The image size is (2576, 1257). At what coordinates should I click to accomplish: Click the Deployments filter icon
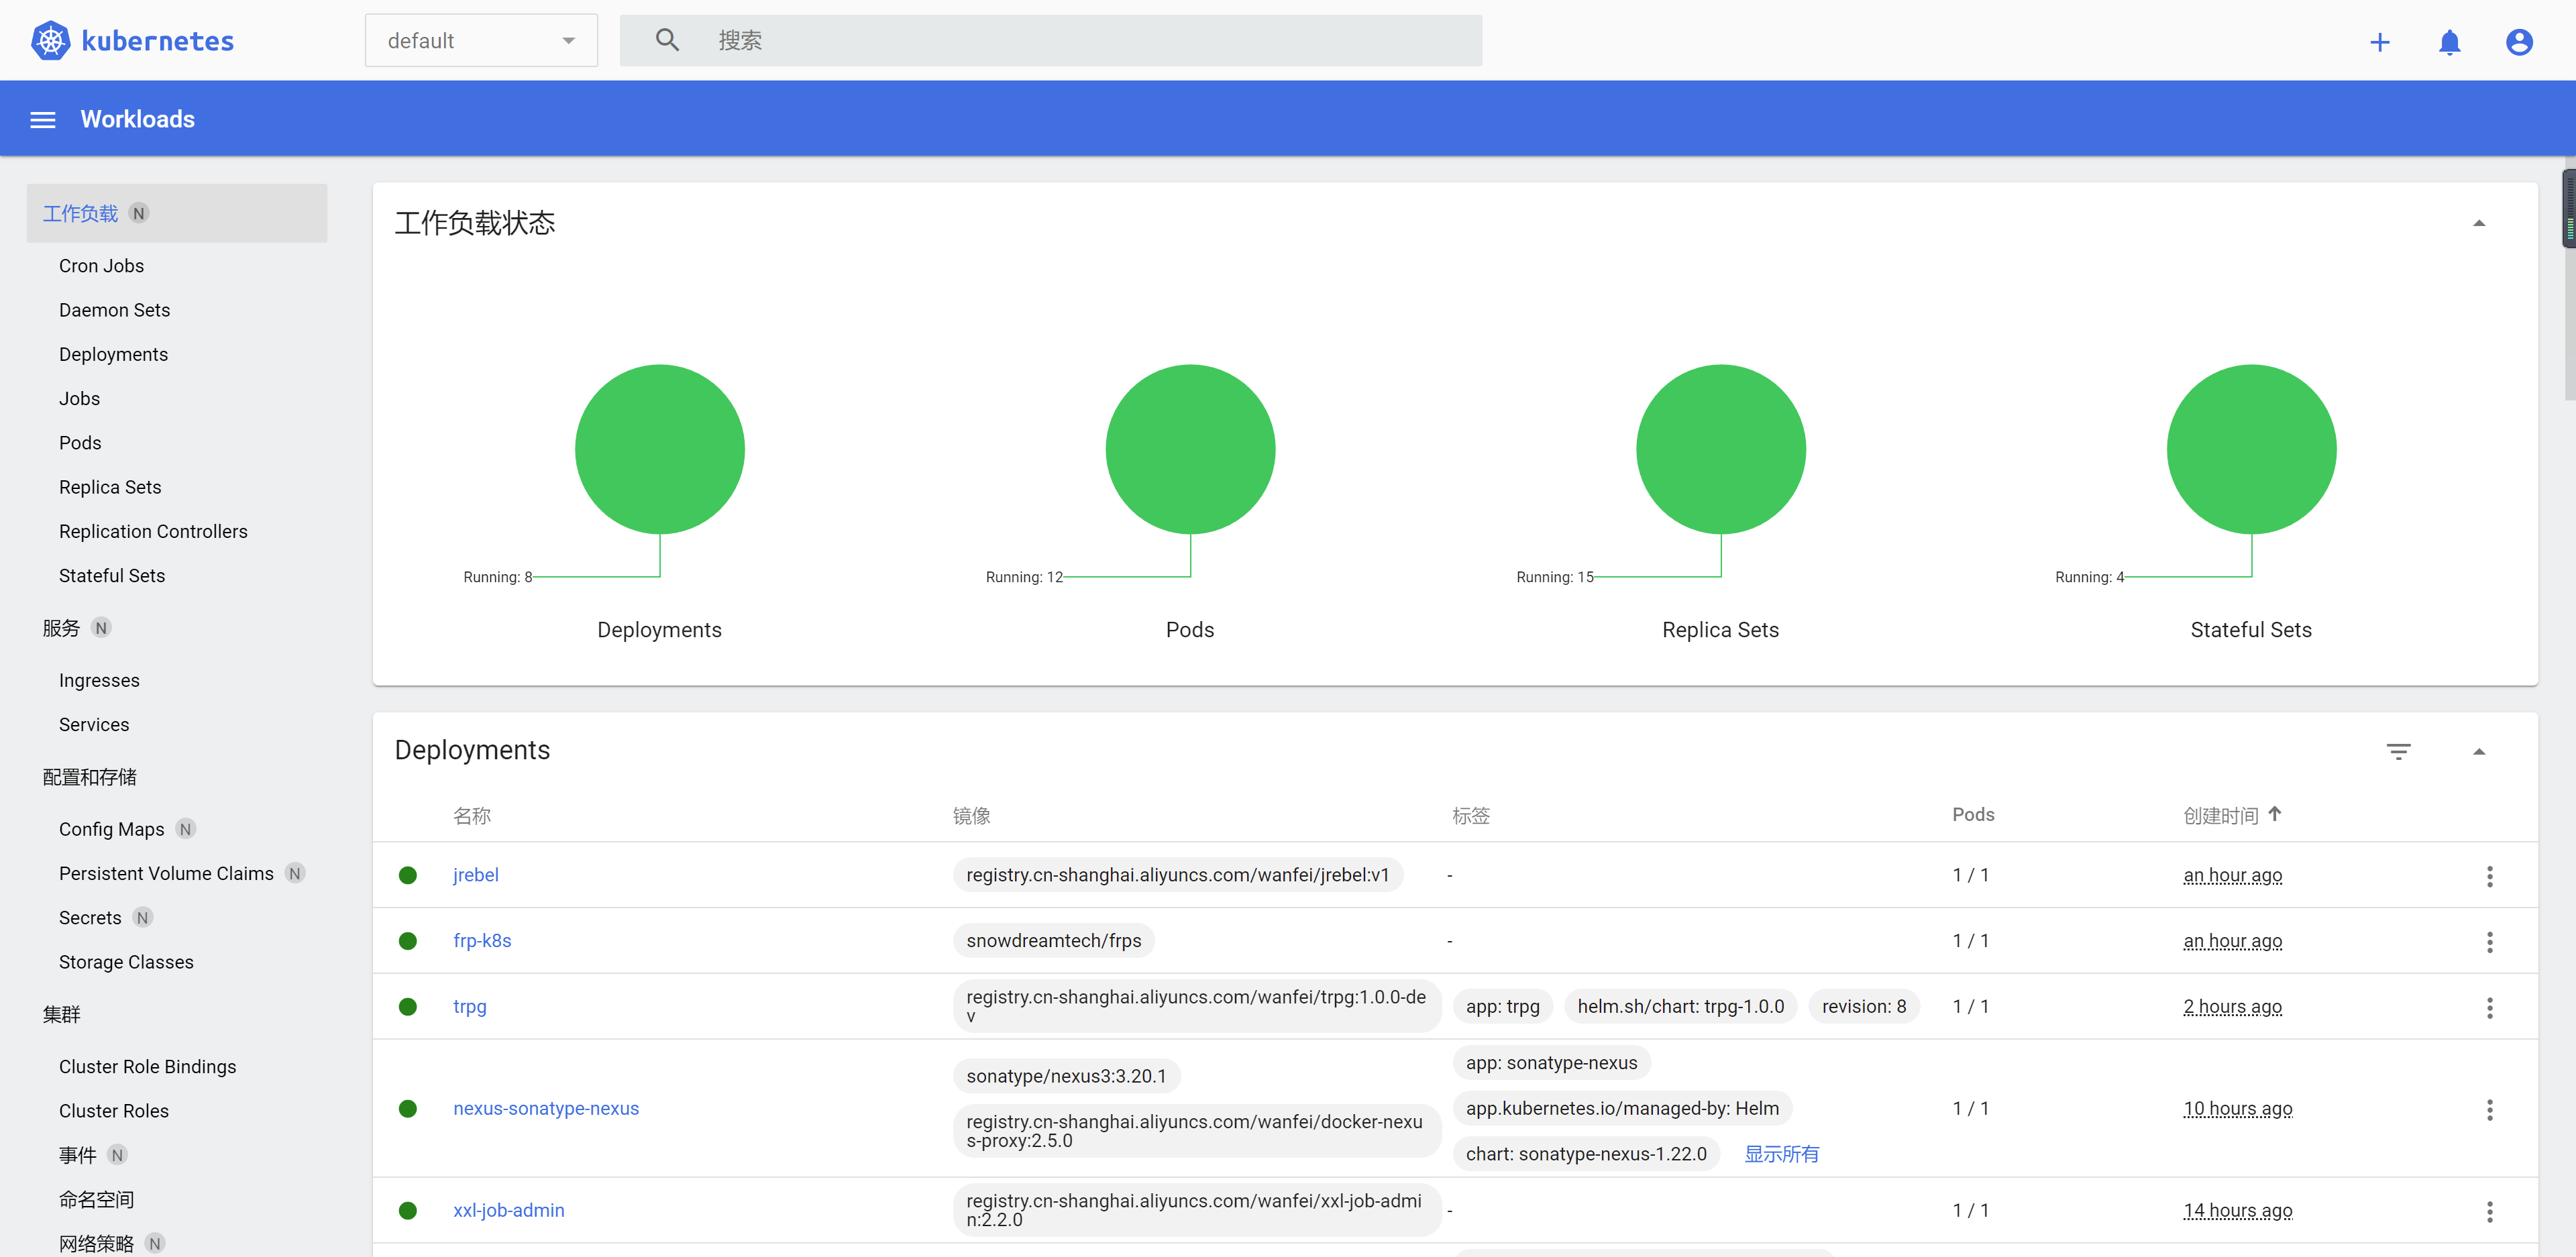(2398, 751)
